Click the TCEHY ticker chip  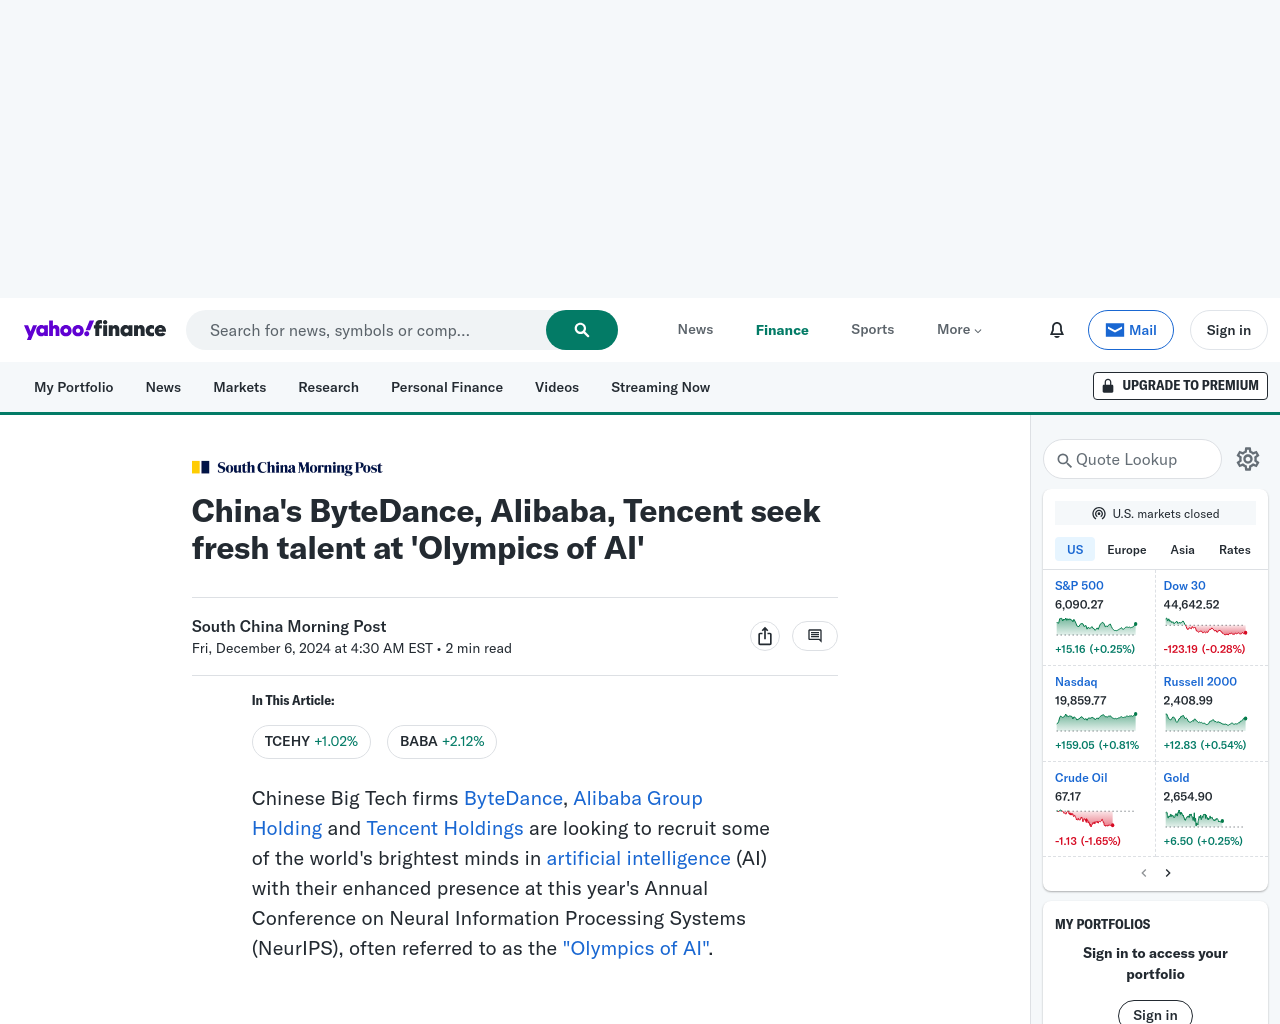(x=311, y=742)
